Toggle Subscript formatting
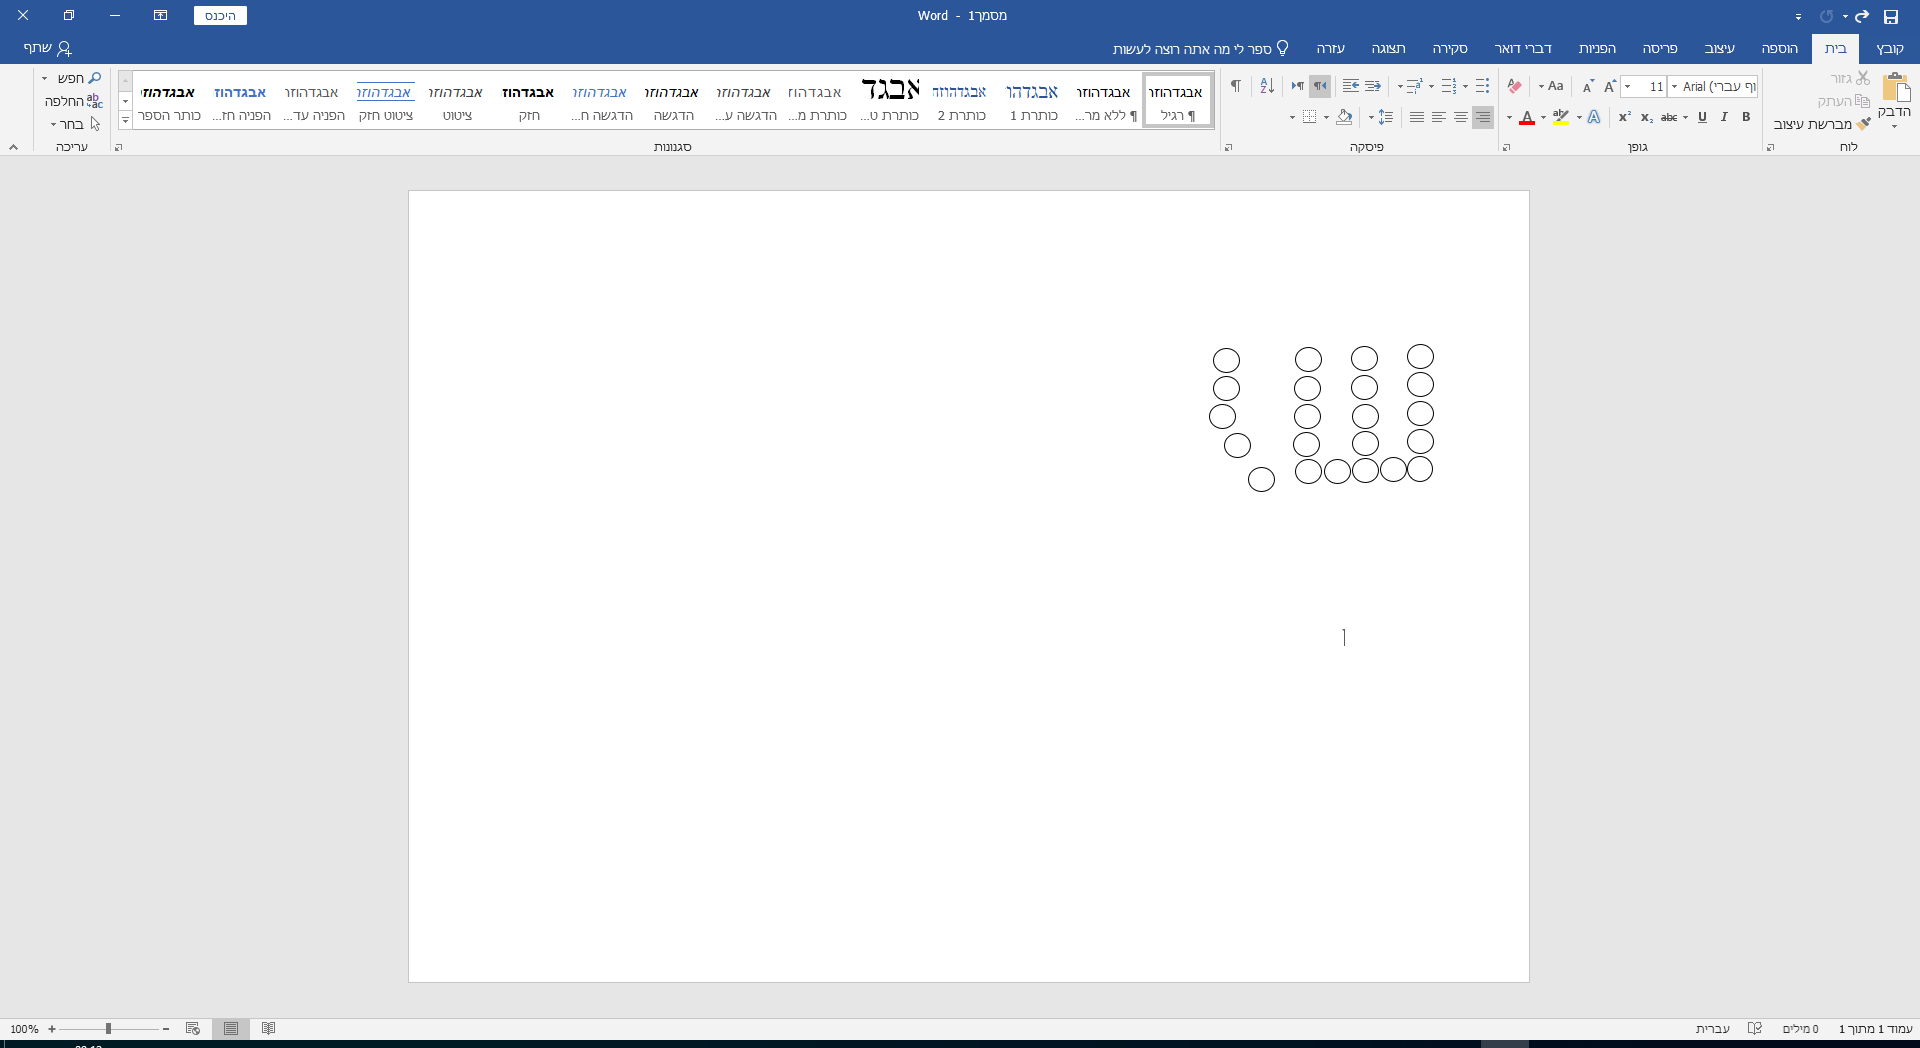This screenshot has width=1920, height=1048. pos(1646,117)
